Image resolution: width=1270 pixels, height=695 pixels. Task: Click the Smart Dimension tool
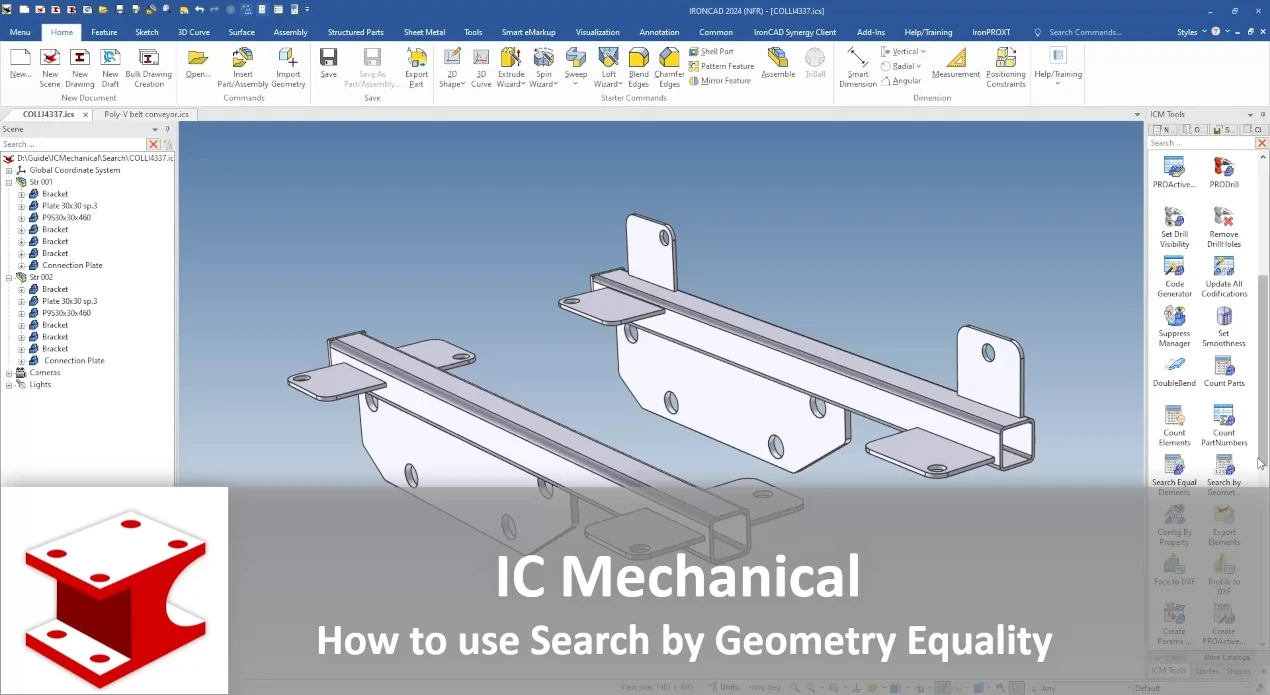(858, 67)
